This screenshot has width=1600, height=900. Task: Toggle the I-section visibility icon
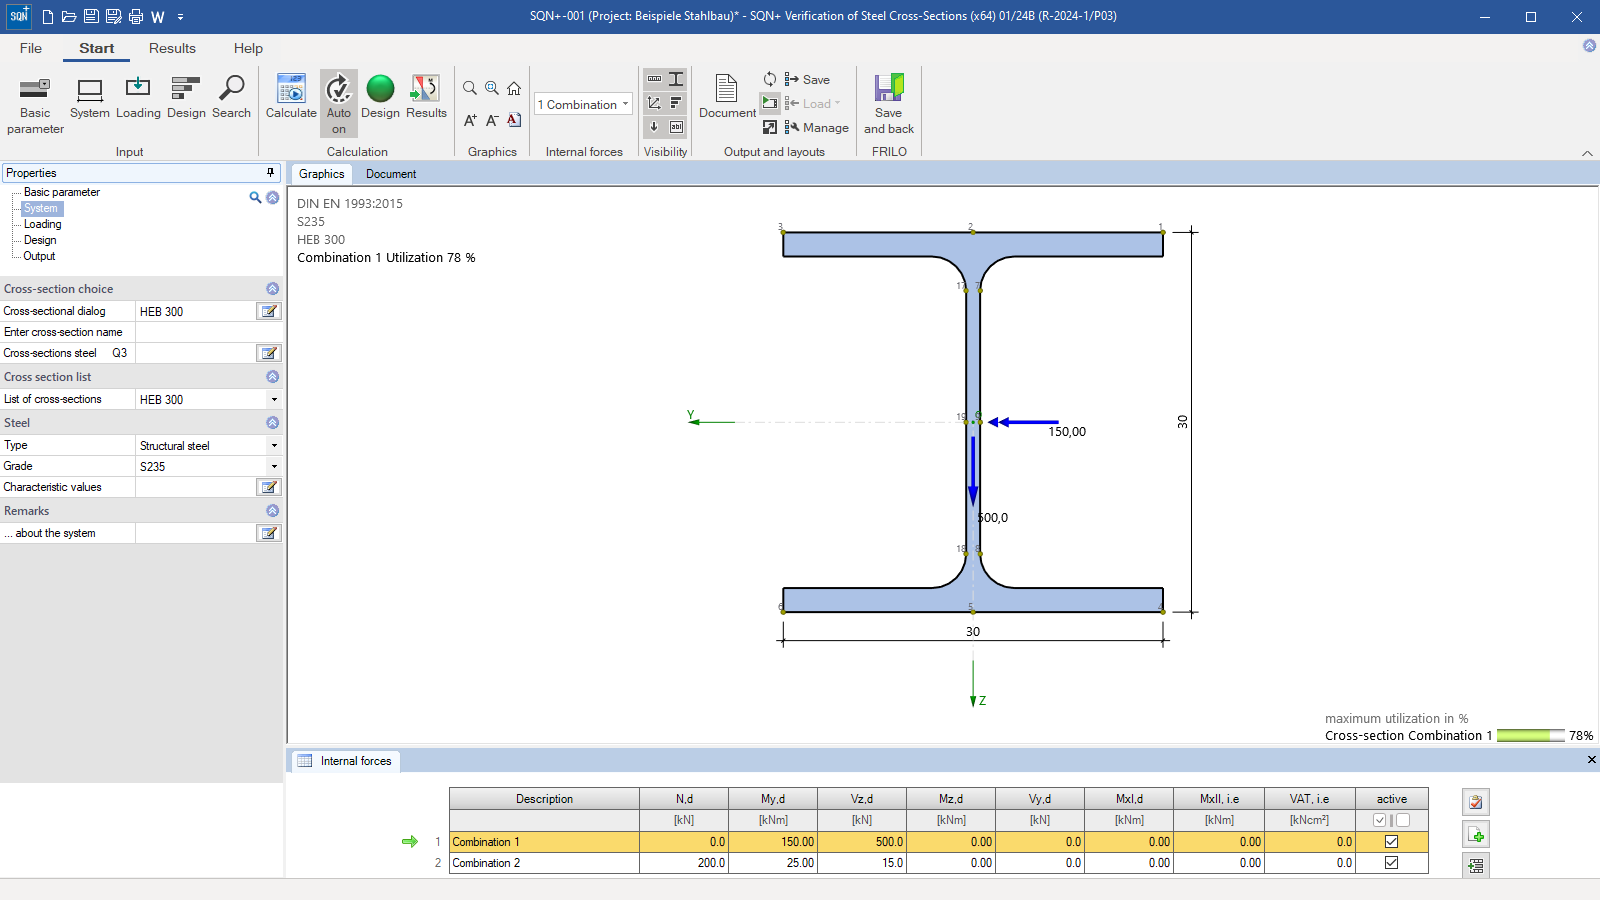coord(676,79)
